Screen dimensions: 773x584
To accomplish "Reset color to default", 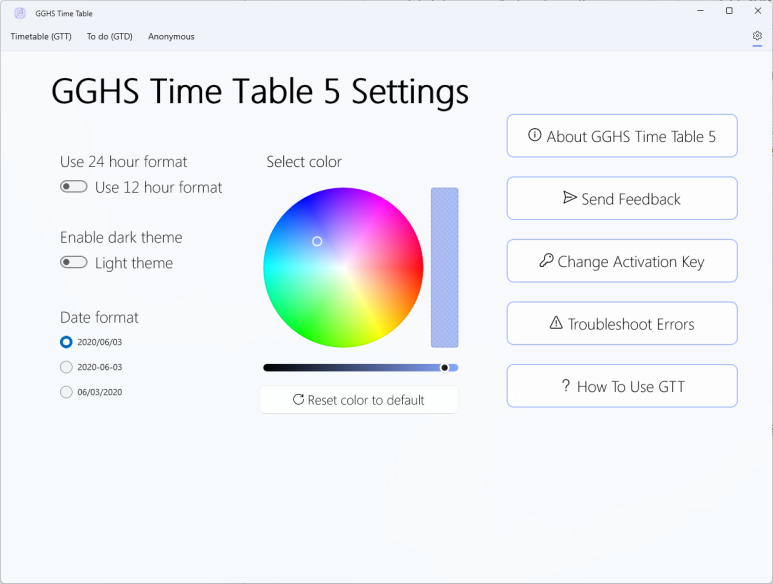I will coord(359,400).
